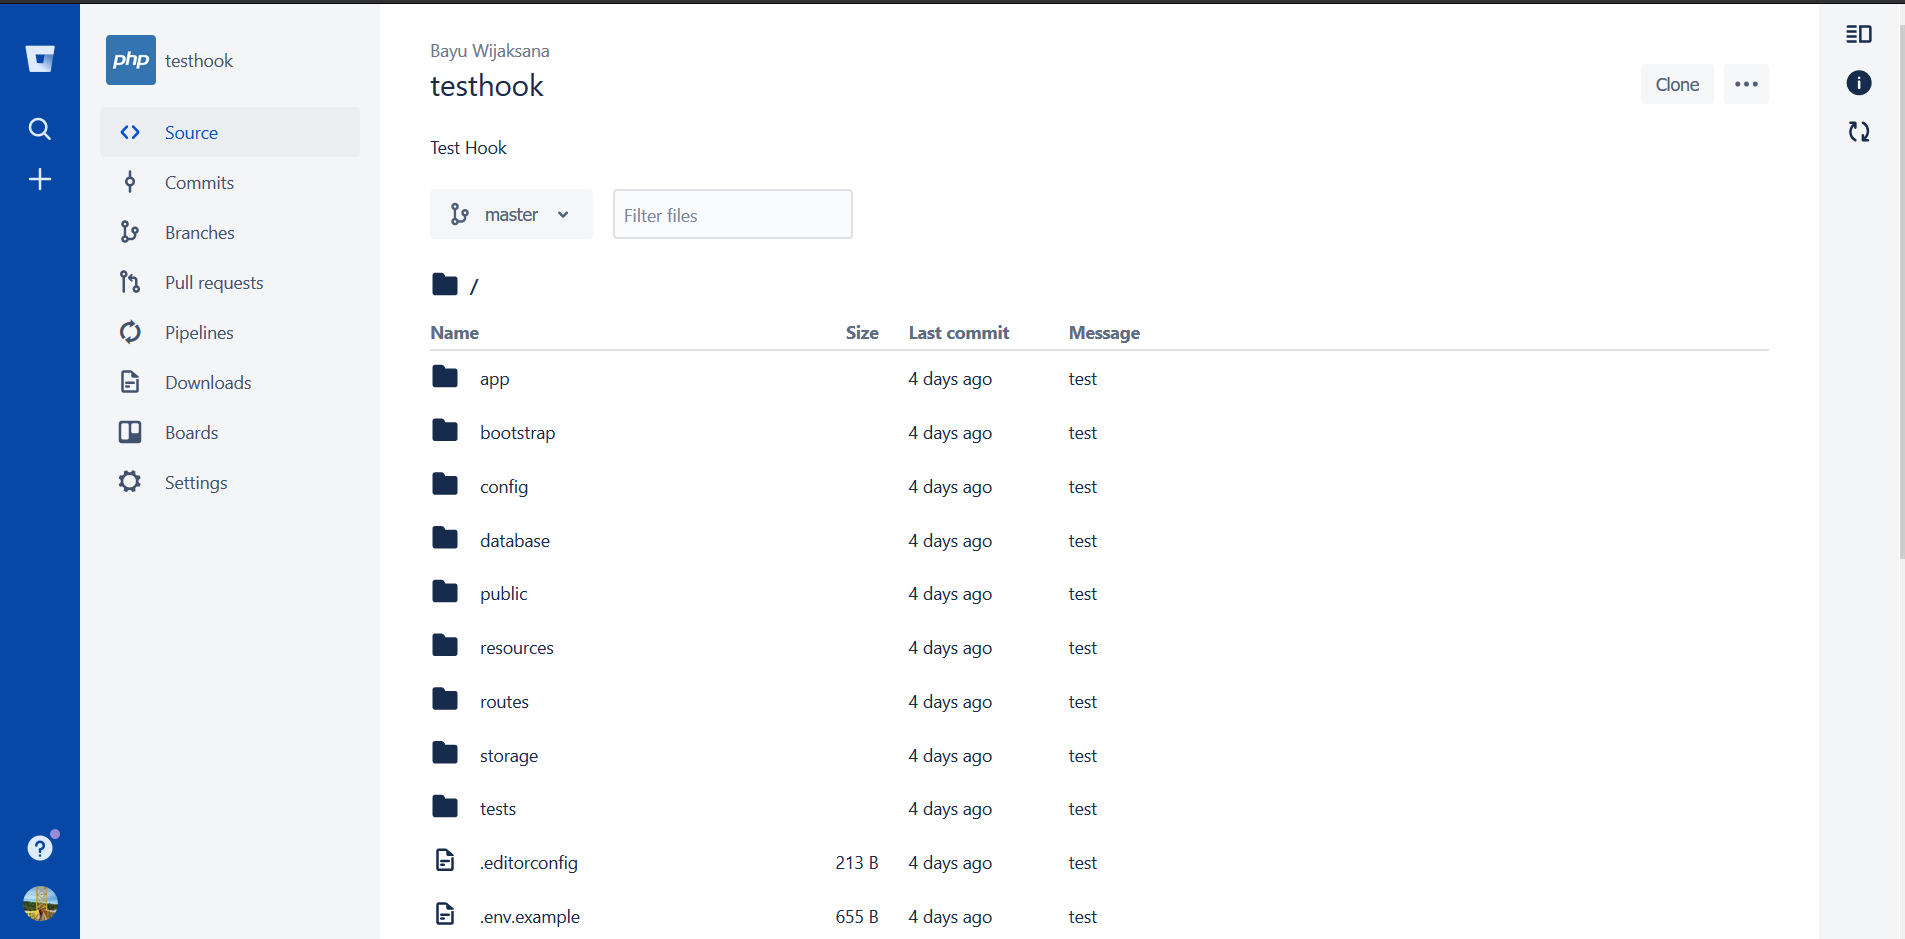
Task: Open the .env.example file link
Action: (x=530, y=917)
